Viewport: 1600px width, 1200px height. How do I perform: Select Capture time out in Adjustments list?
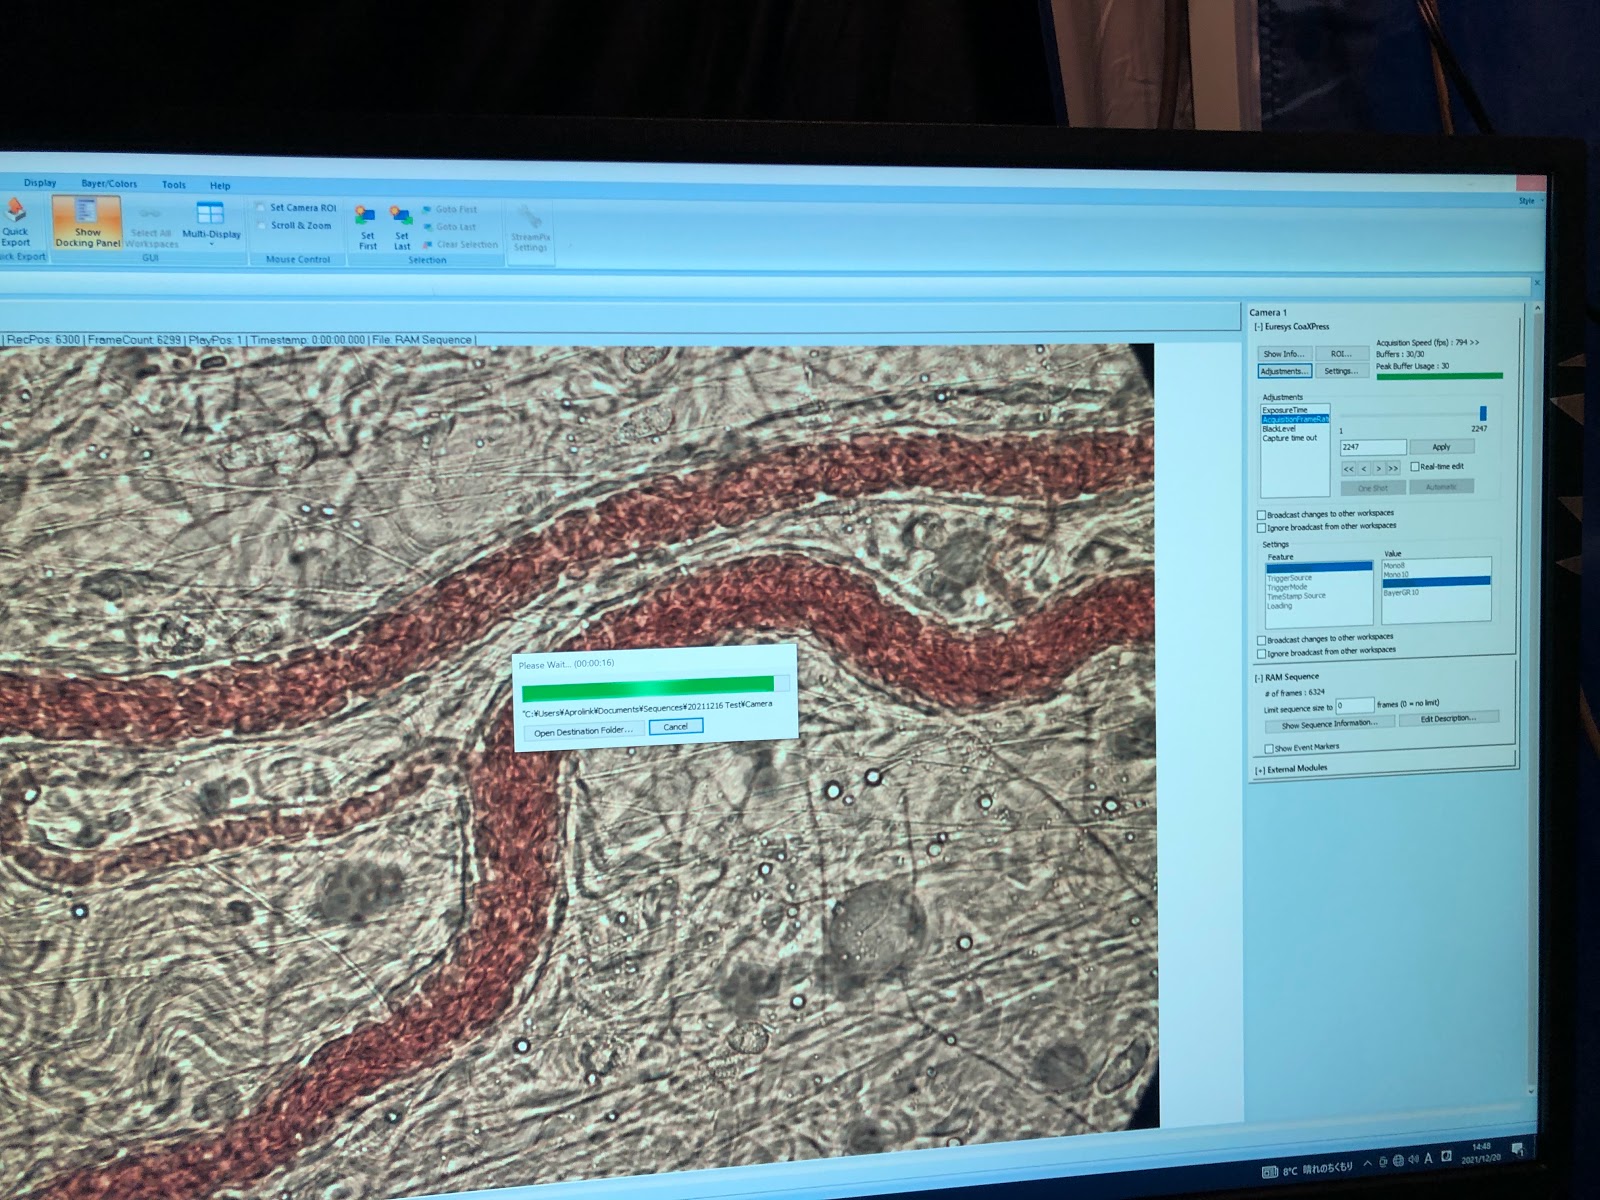click(1295, 438)
